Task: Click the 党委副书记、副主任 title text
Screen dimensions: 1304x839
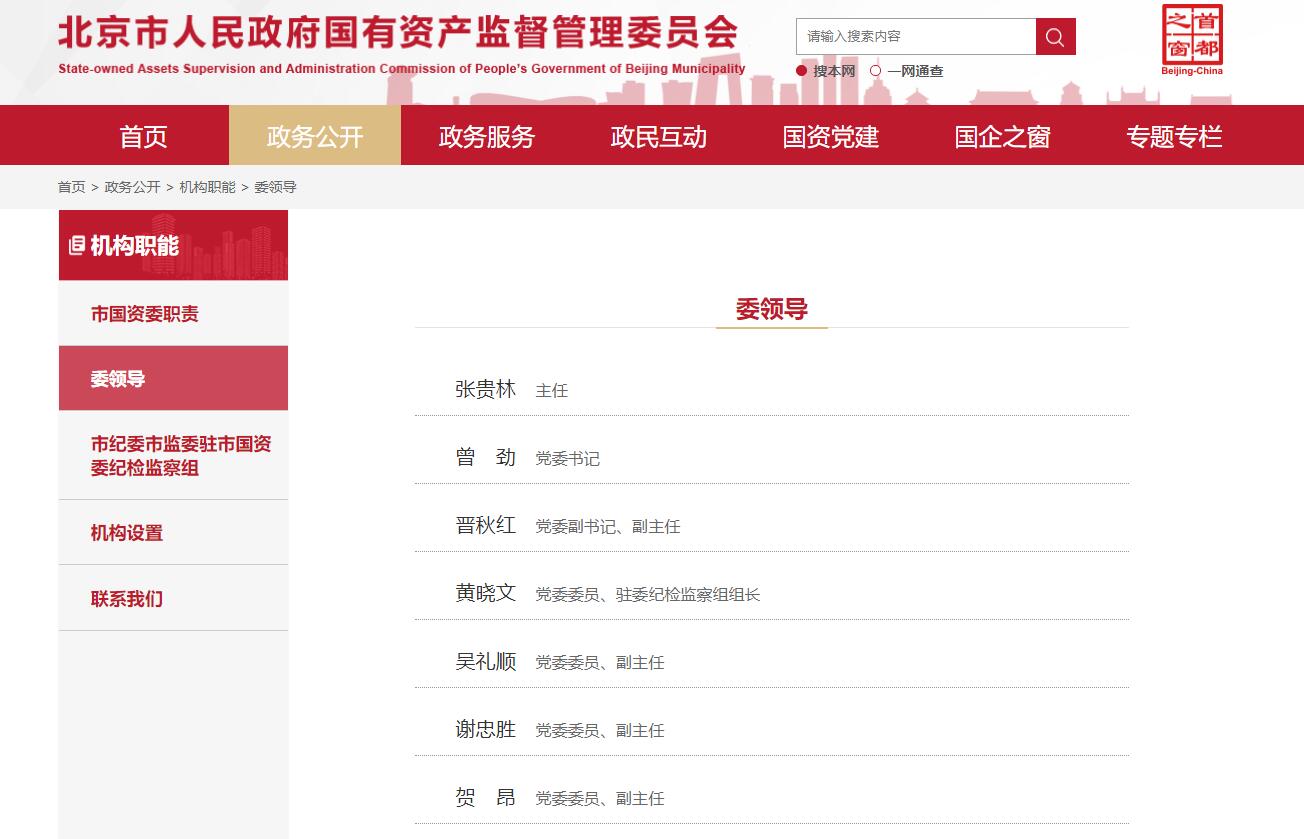Action: pyautogui.click(x=608, y=527)
